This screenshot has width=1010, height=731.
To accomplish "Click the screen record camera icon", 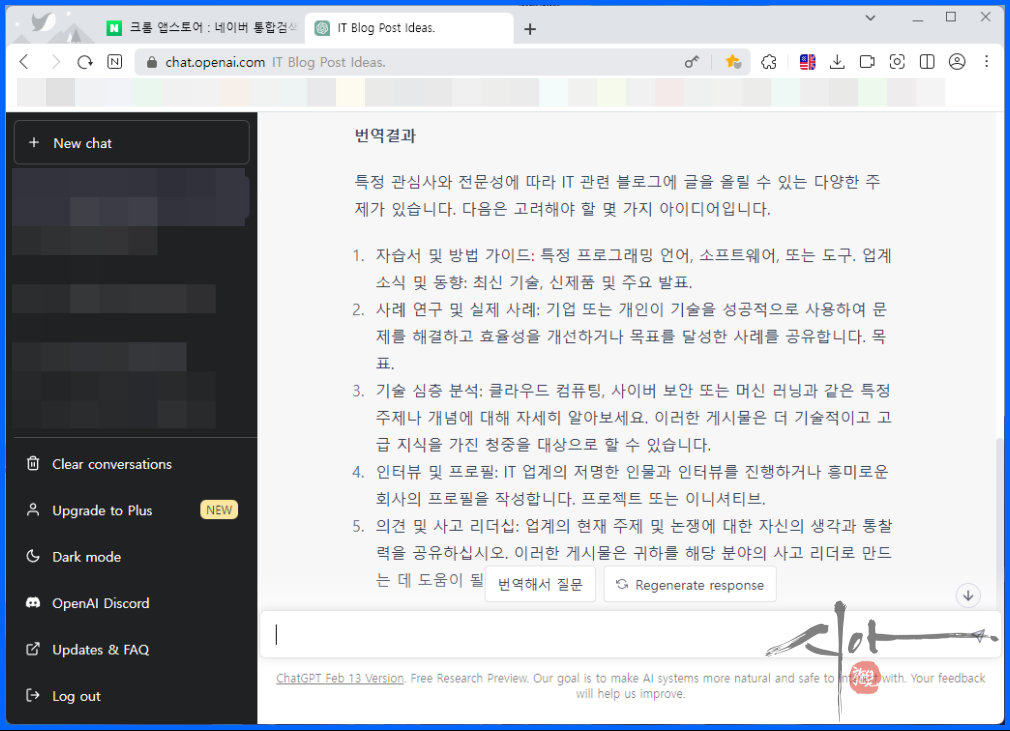I will point(867,62).
